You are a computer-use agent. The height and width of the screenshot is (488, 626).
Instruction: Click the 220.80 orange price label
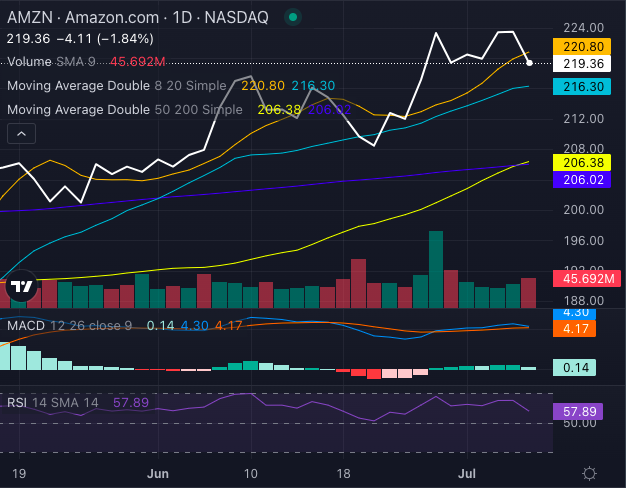[x=582, y=47]
